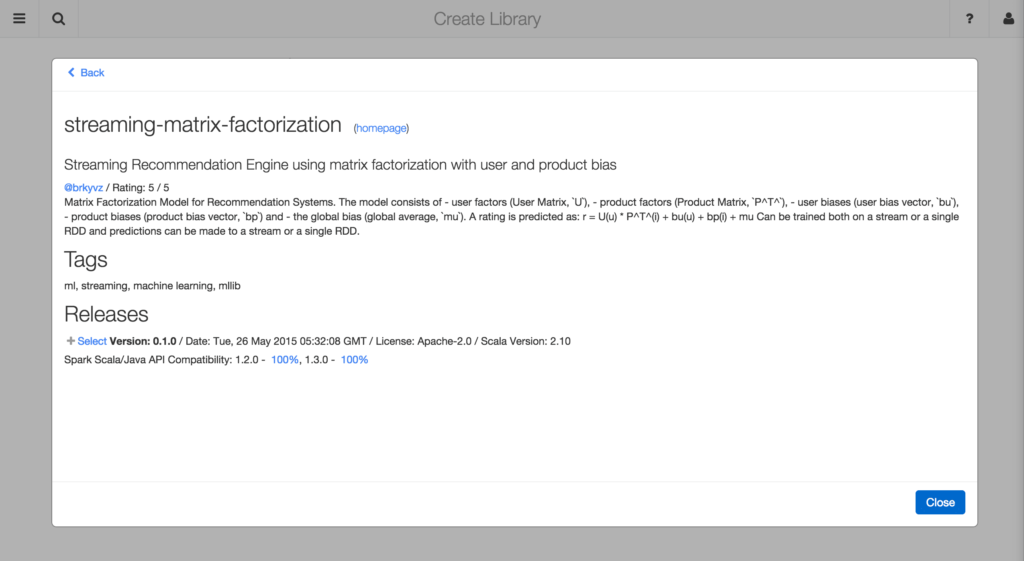Click the Tags section heading
The height and width of the screenshot is (561, 1024).
tap(86, 260)
